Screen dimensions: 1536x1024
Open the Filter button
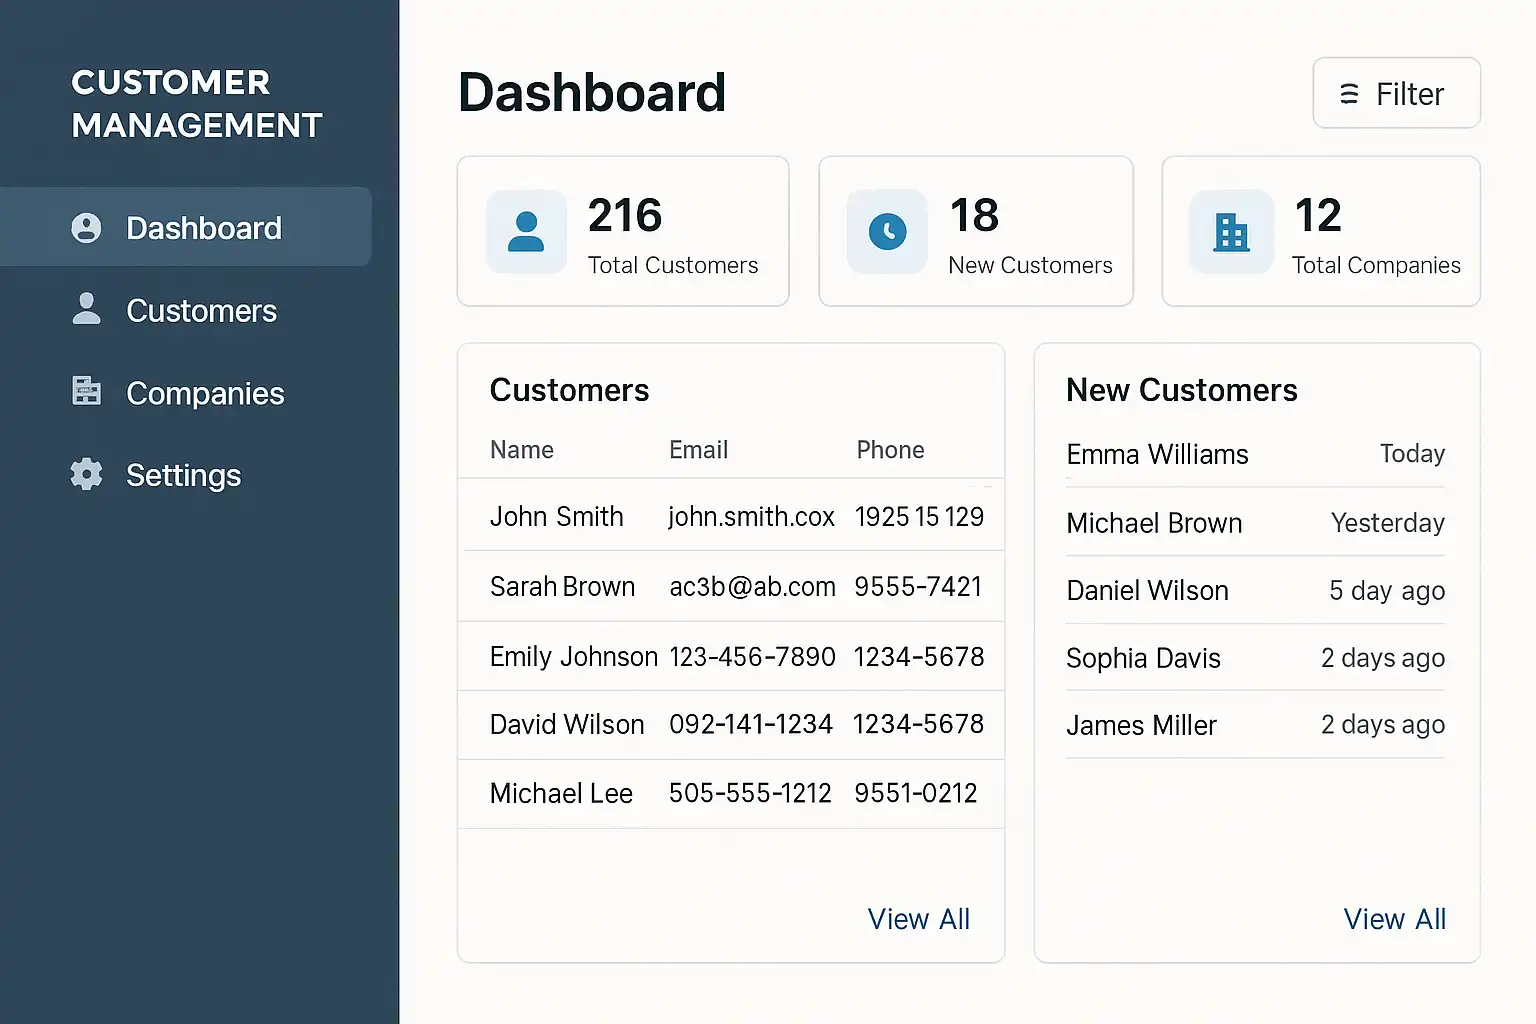coord(1396,93)
